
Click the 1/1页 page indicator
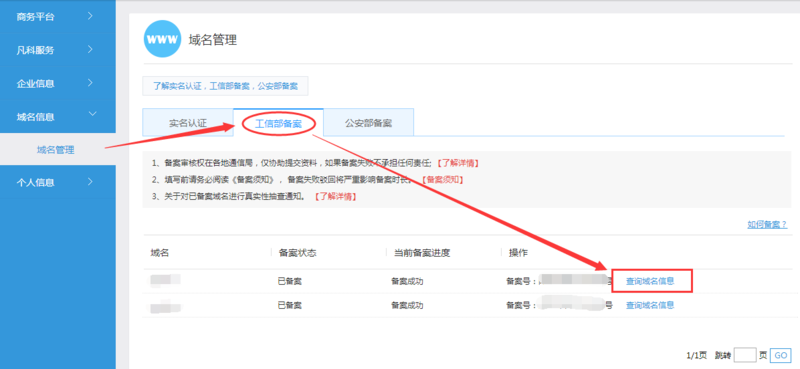point(696,355)
